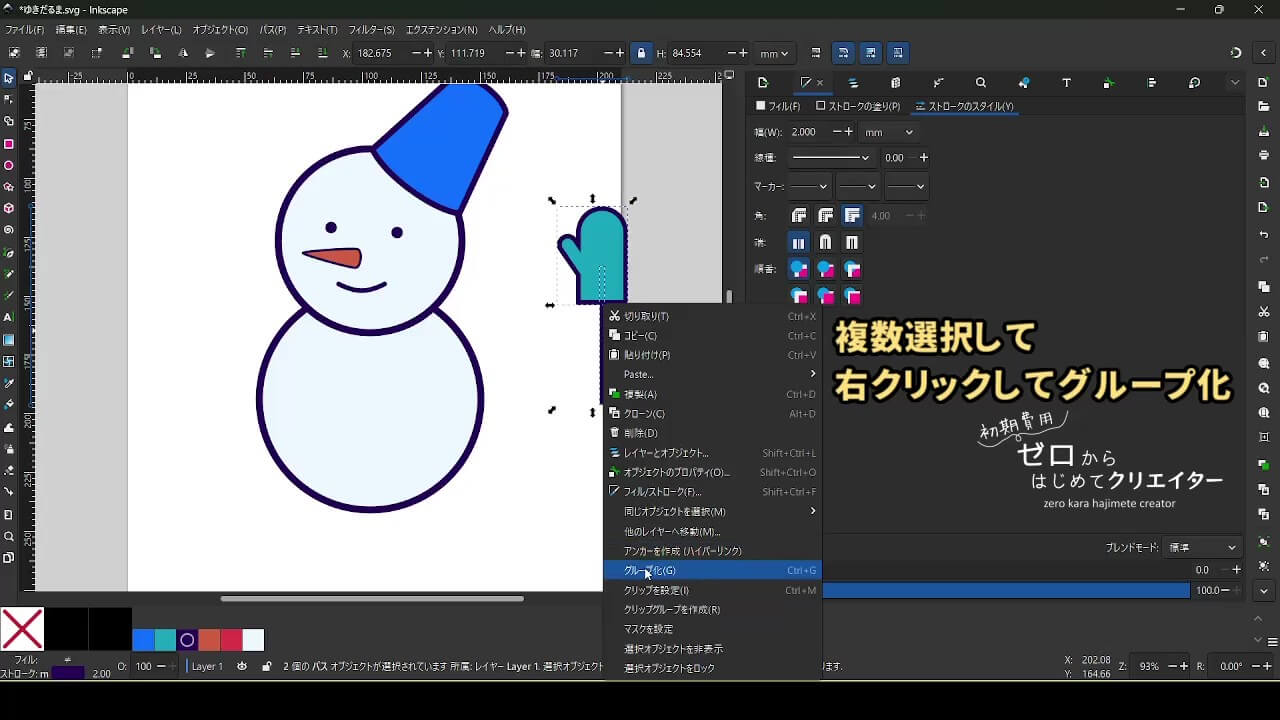Viewport: 1280px width, 720px height.
Task: Pick the Spiral tool from the toolbox
Action: click(x=9, y=230)
